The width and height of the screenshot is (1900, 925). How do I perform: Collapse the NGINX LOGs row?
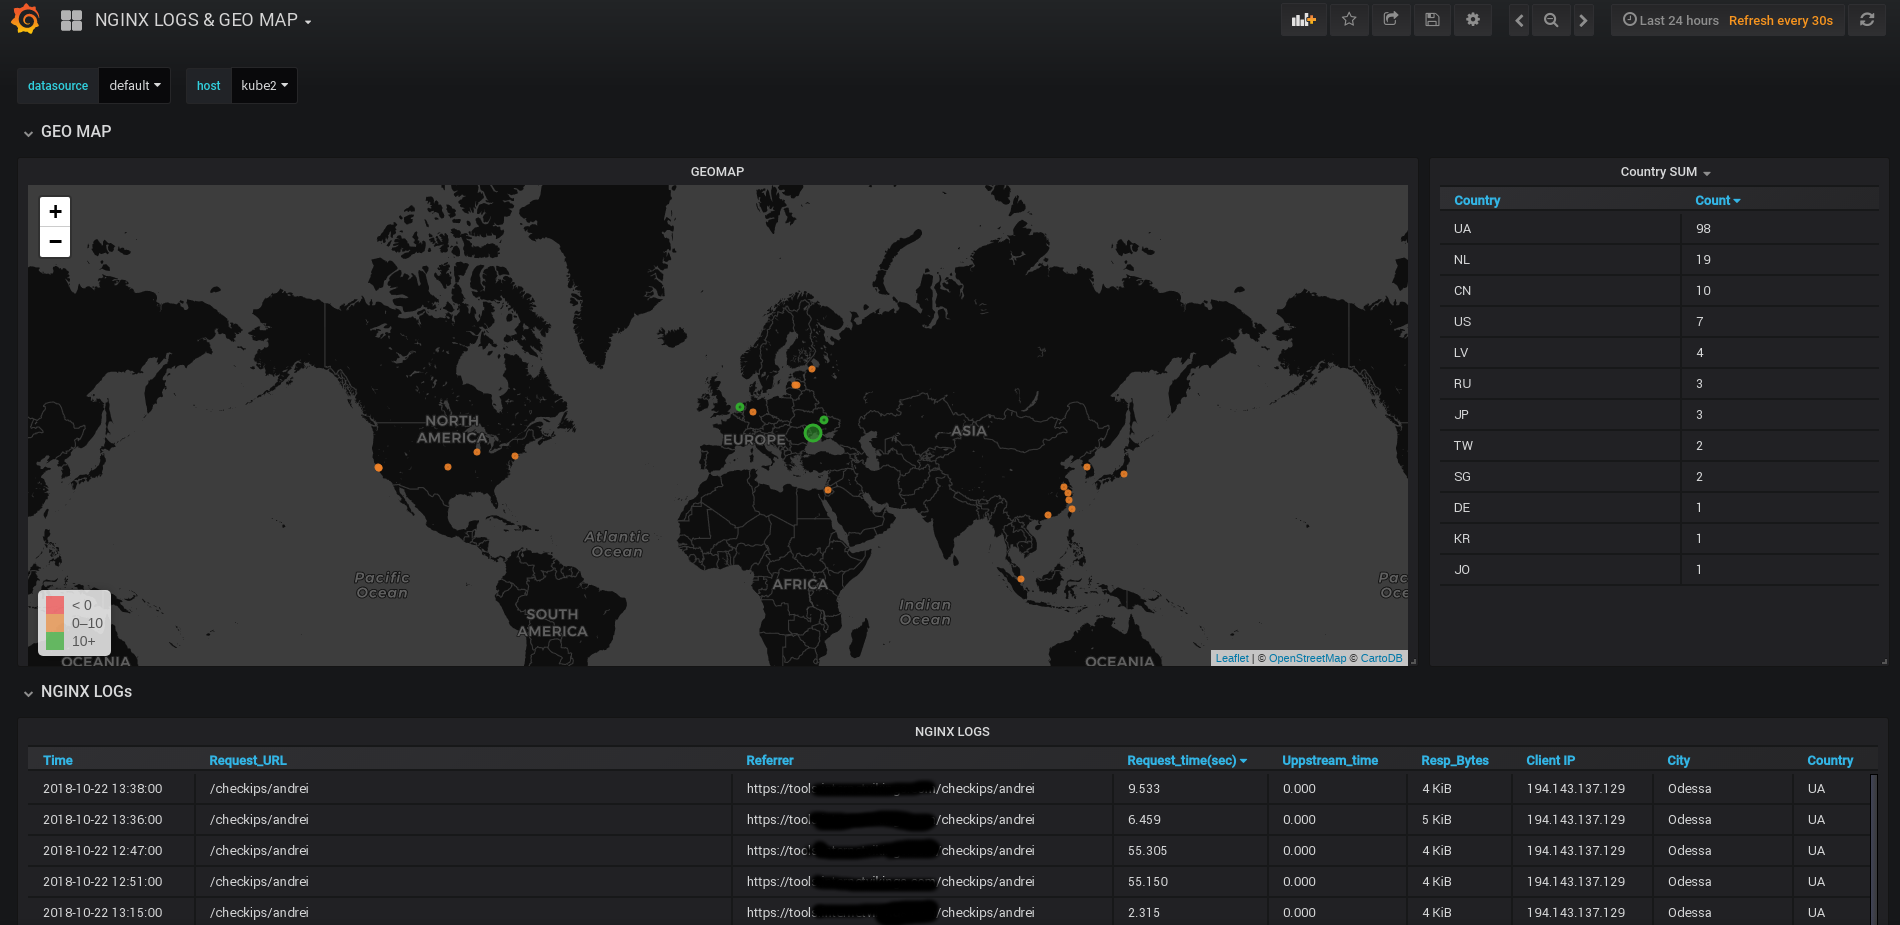pos(77,692)
